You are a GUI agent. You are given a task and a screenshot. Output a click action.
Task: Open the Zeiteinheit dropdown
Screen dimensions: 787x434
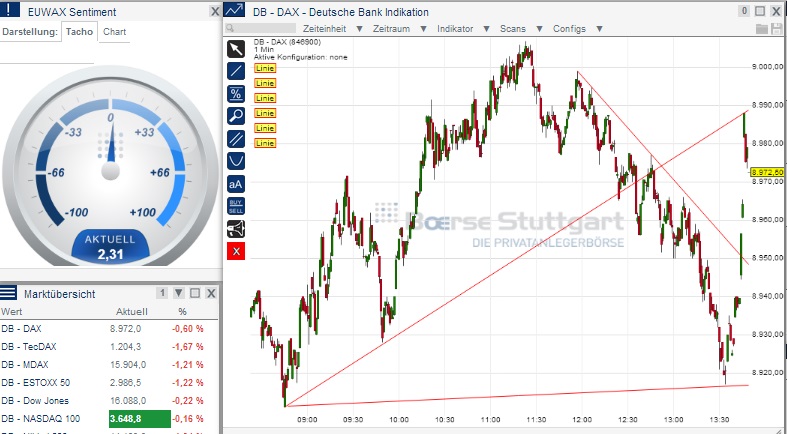click(333, 29)
